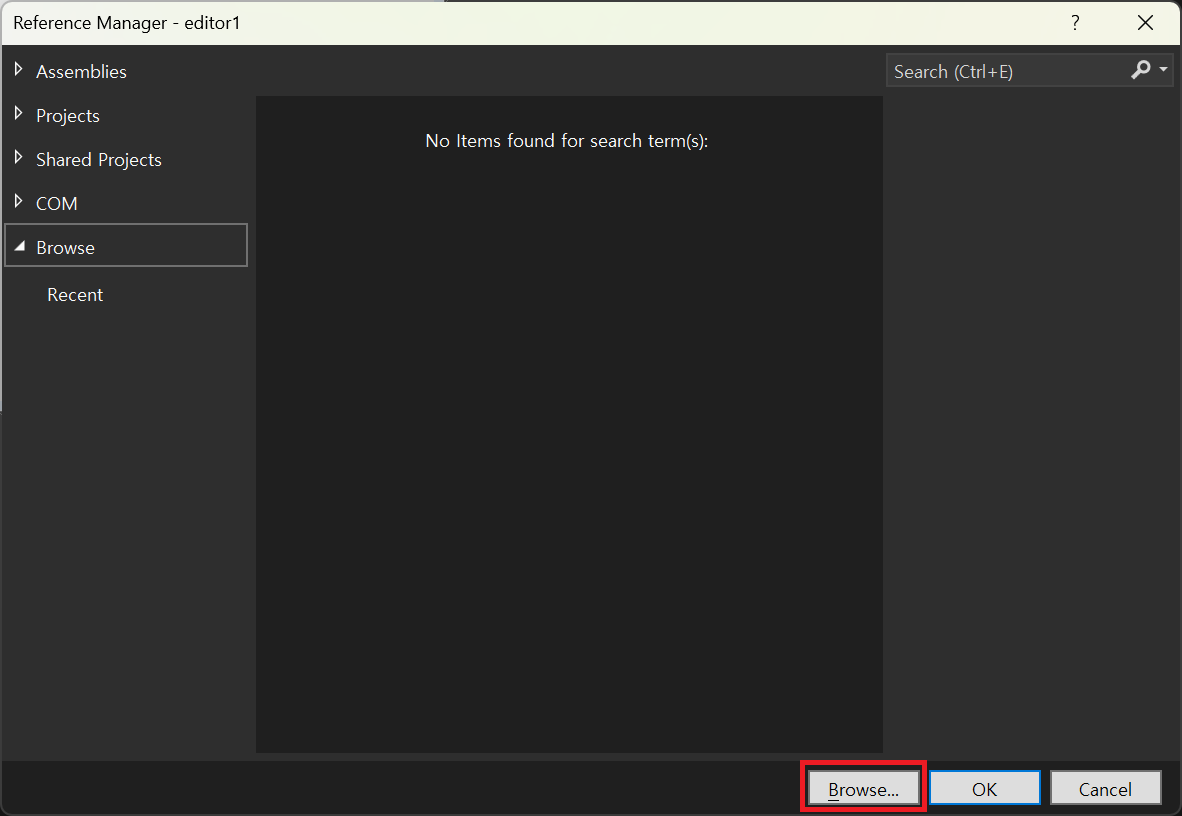Screen dimensions: 1182x816
Task: Close the Reference Manager window
Action: 1145,23
